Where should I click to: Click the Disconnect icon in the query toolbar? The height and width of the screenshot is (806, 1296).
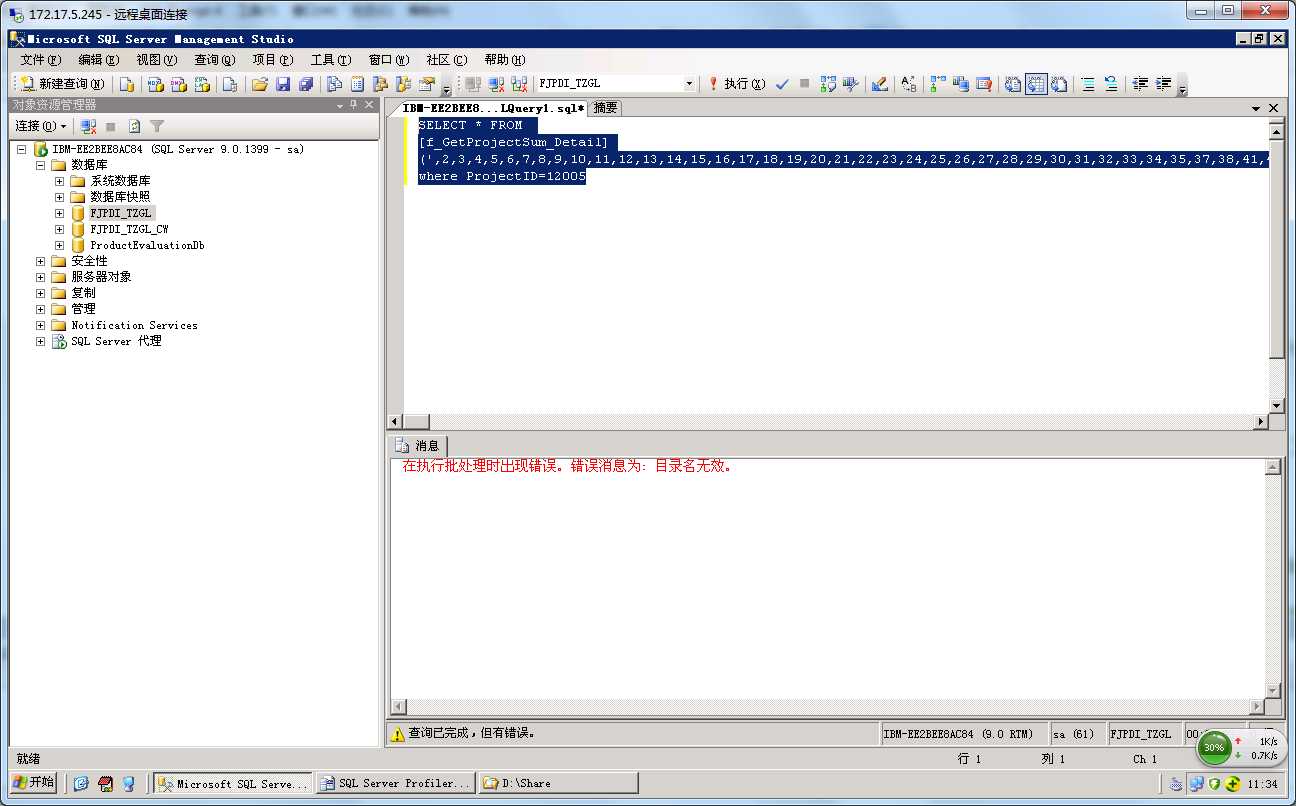coord(496,84)
